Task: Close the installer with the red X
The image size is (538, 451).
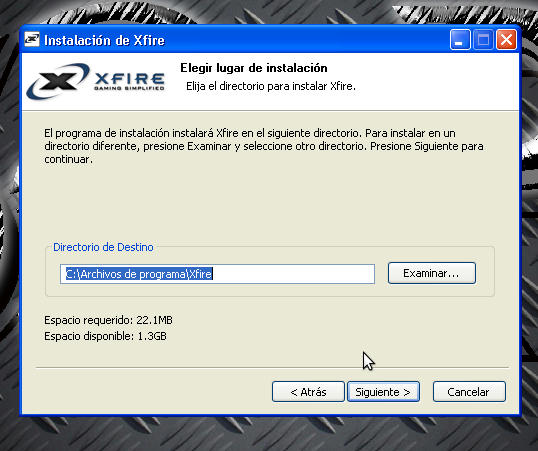Action: point(506,40)
